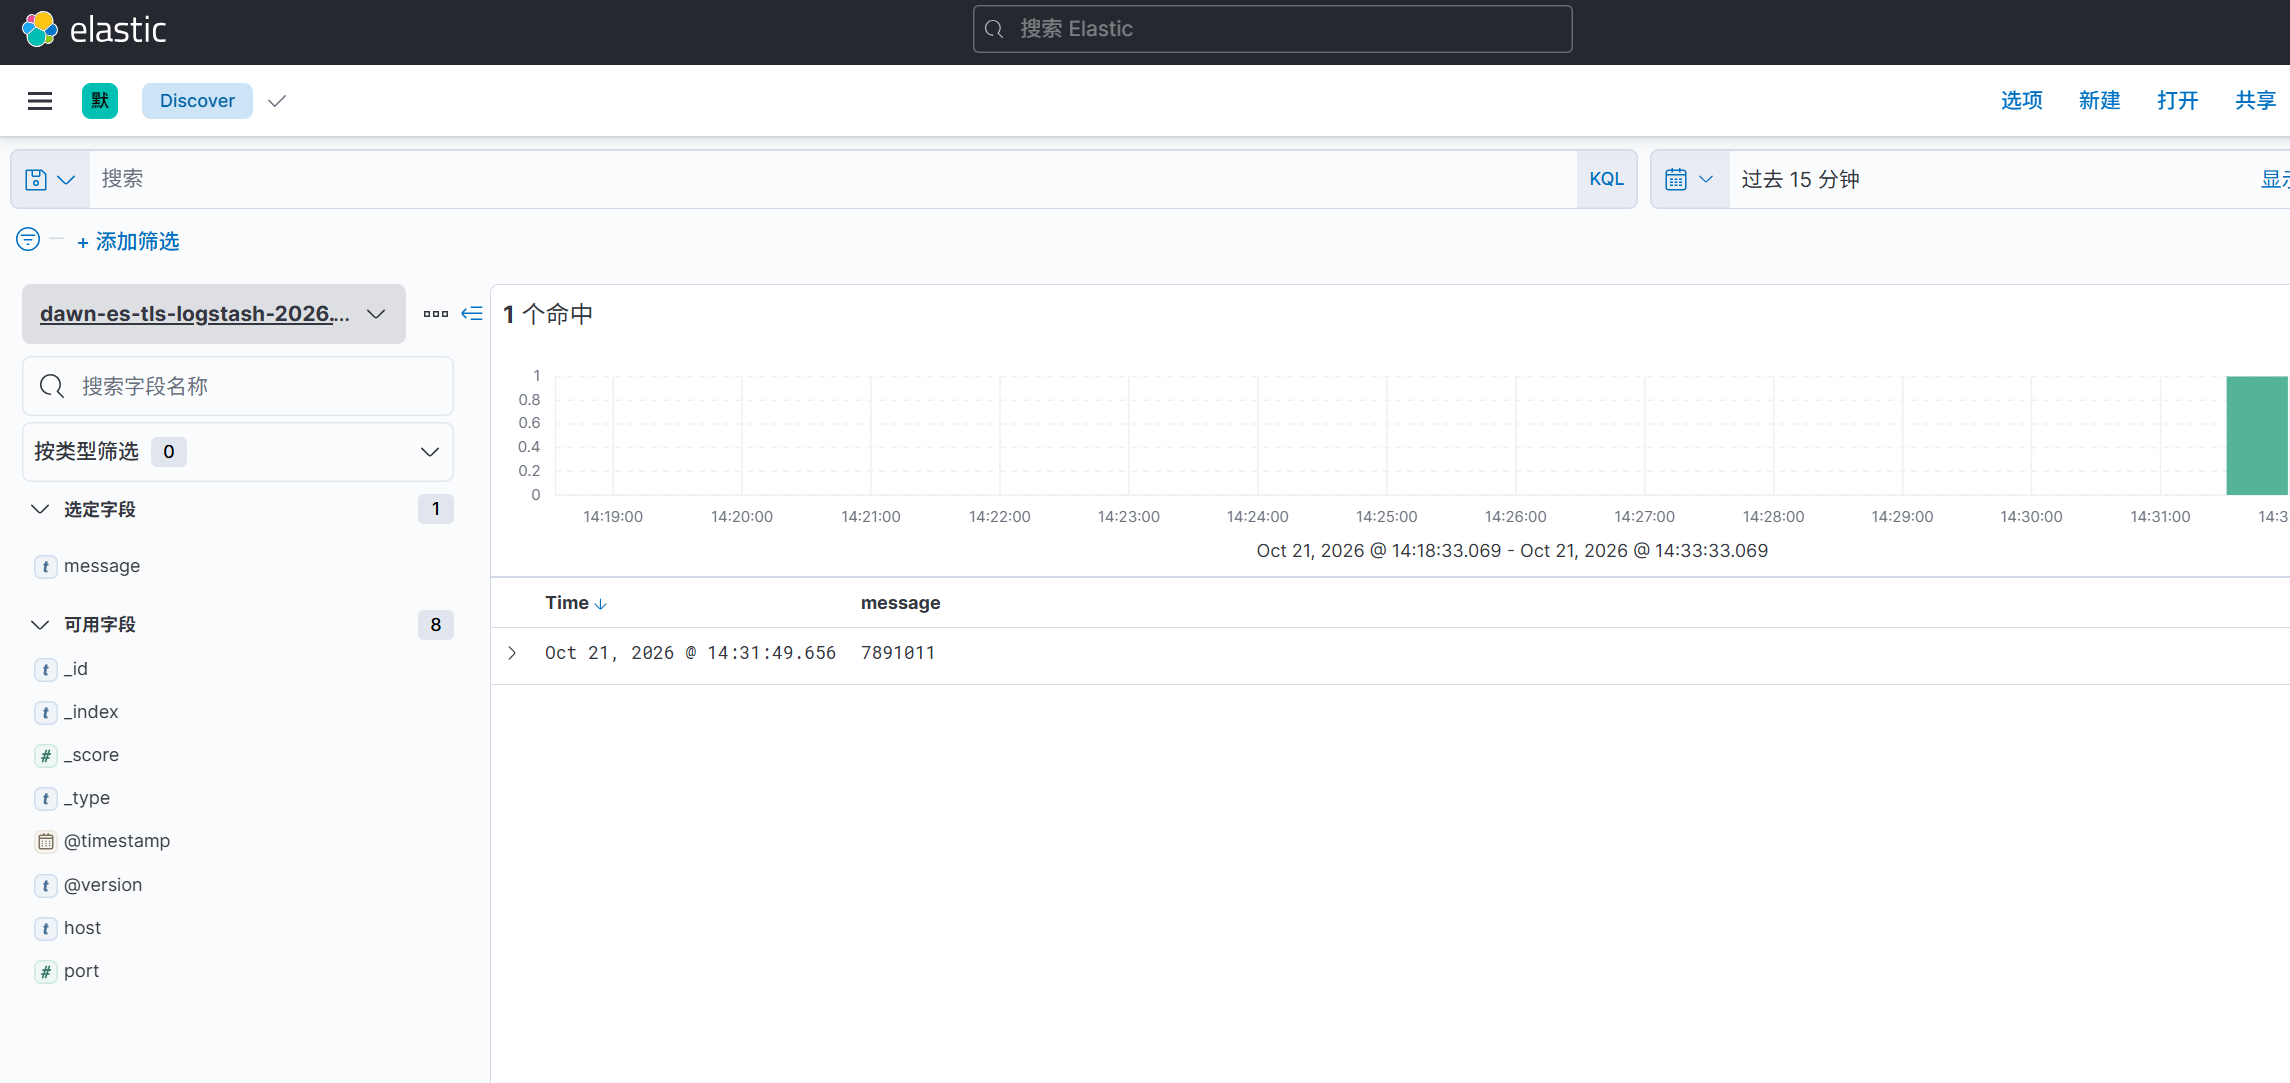The height and width of the screenshot is (1083, 2290).
Task: Toggle KQL query language switch
Action: 1606,179
